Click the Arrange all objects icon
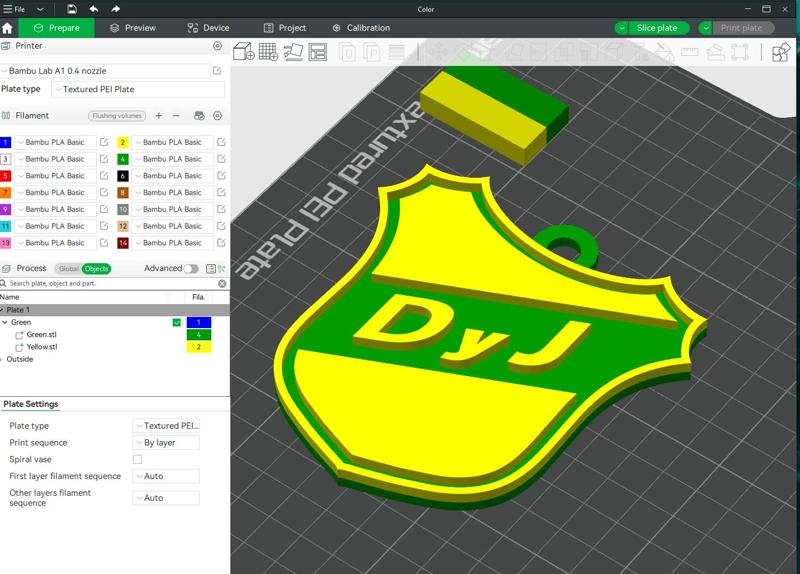 click(x=317, y=52)
